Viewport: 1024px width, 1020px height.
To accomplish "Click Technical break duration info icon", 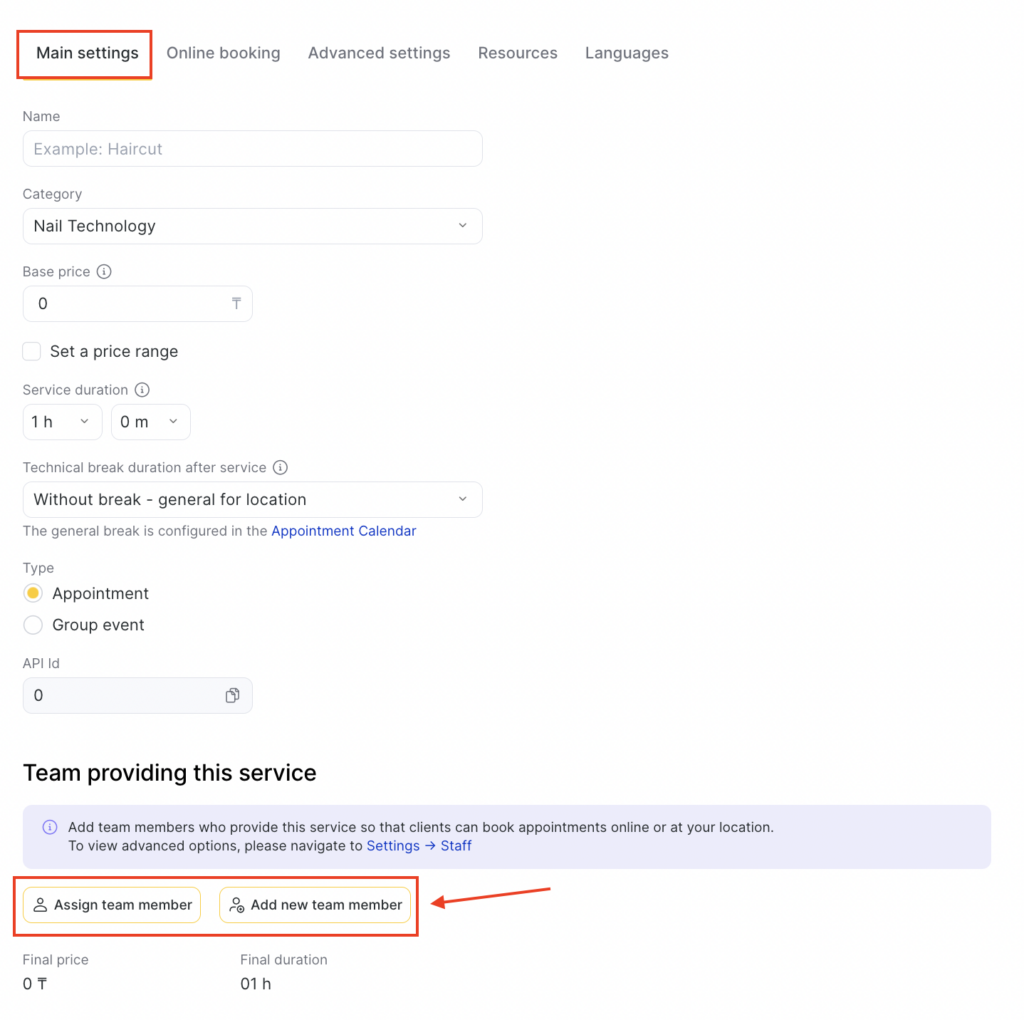I will click(280, 468).
